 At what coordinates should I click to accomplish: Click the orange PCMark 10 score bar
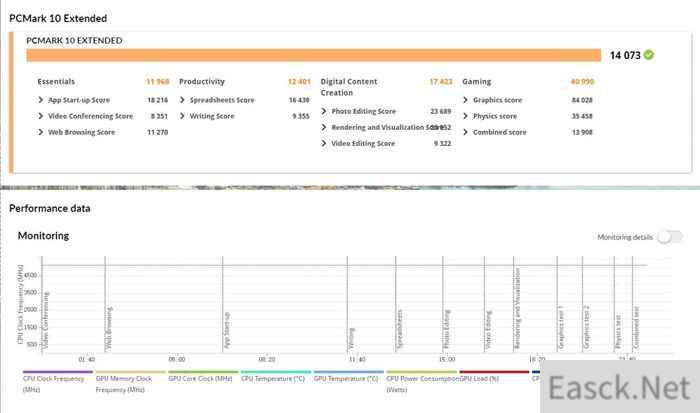[314, 55]
